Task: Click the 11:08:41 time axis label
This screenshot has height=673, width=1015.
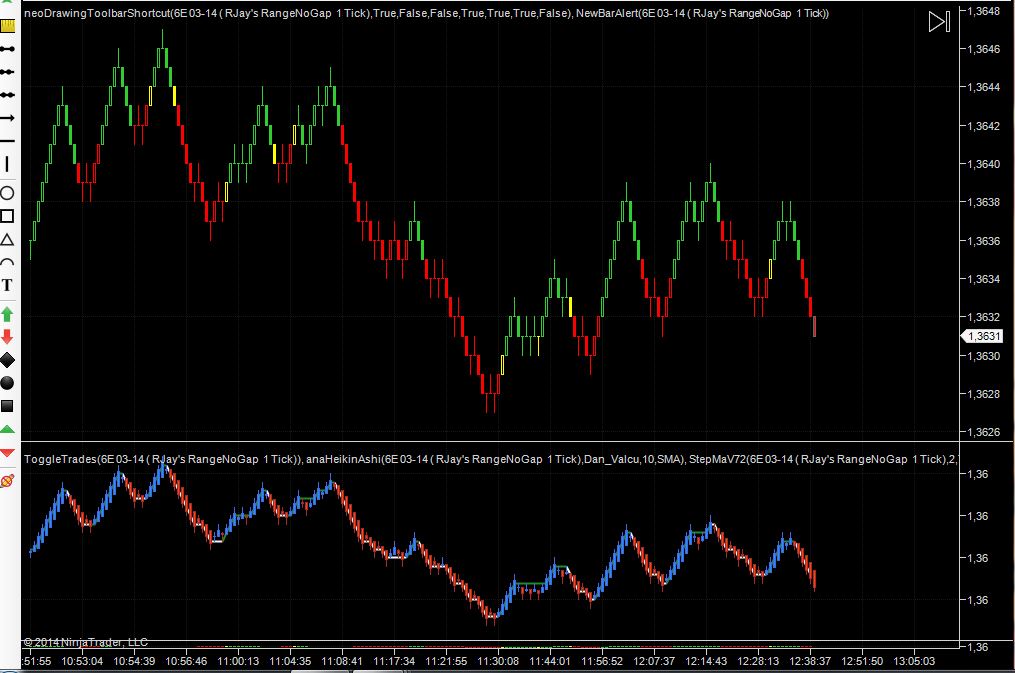Action: pos(342,661)
